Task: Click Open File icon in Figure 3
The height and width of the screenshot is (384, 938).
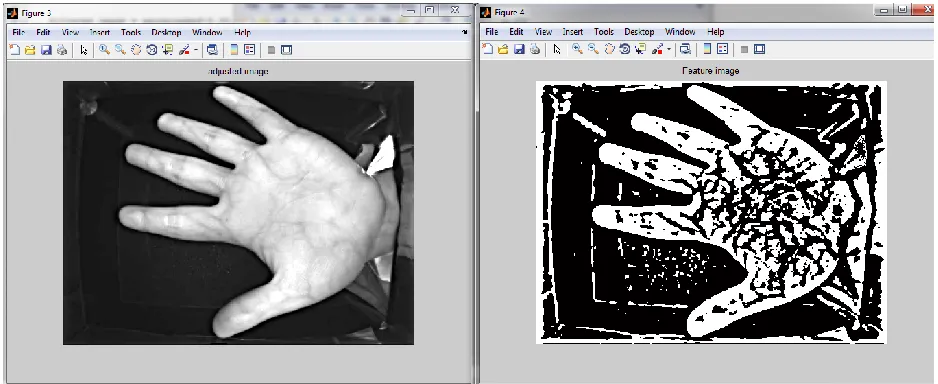Action: point(30,50)
